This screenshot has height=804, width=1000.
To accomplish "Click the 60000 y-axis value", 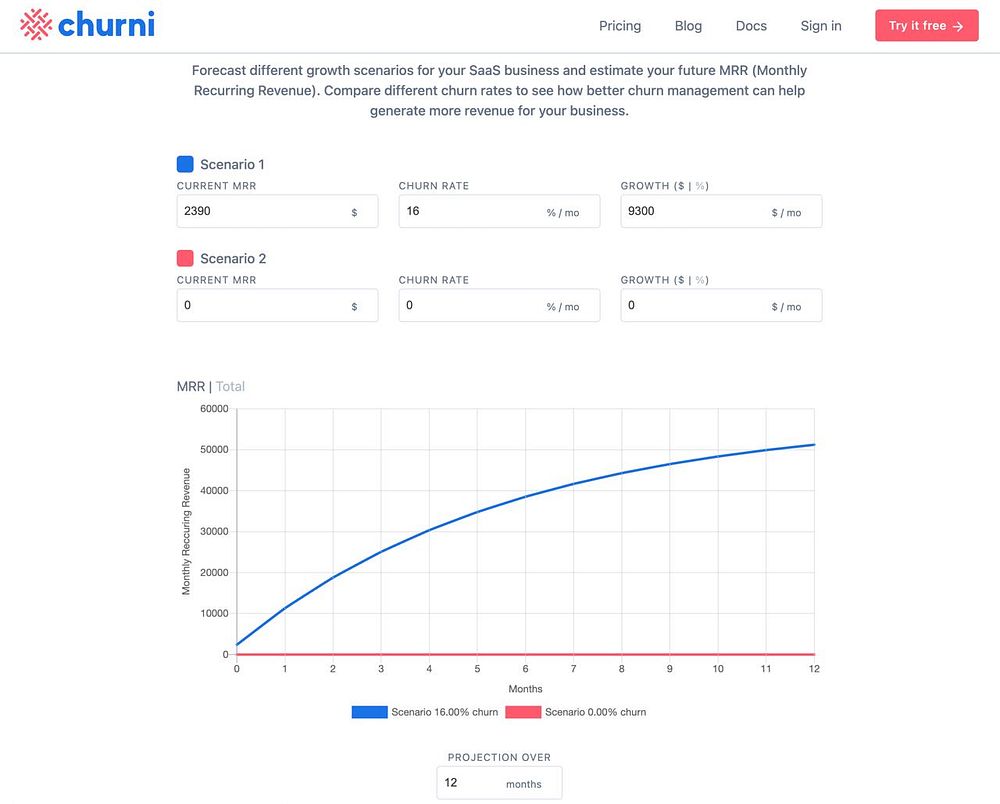I will click(x=214, y=409).
